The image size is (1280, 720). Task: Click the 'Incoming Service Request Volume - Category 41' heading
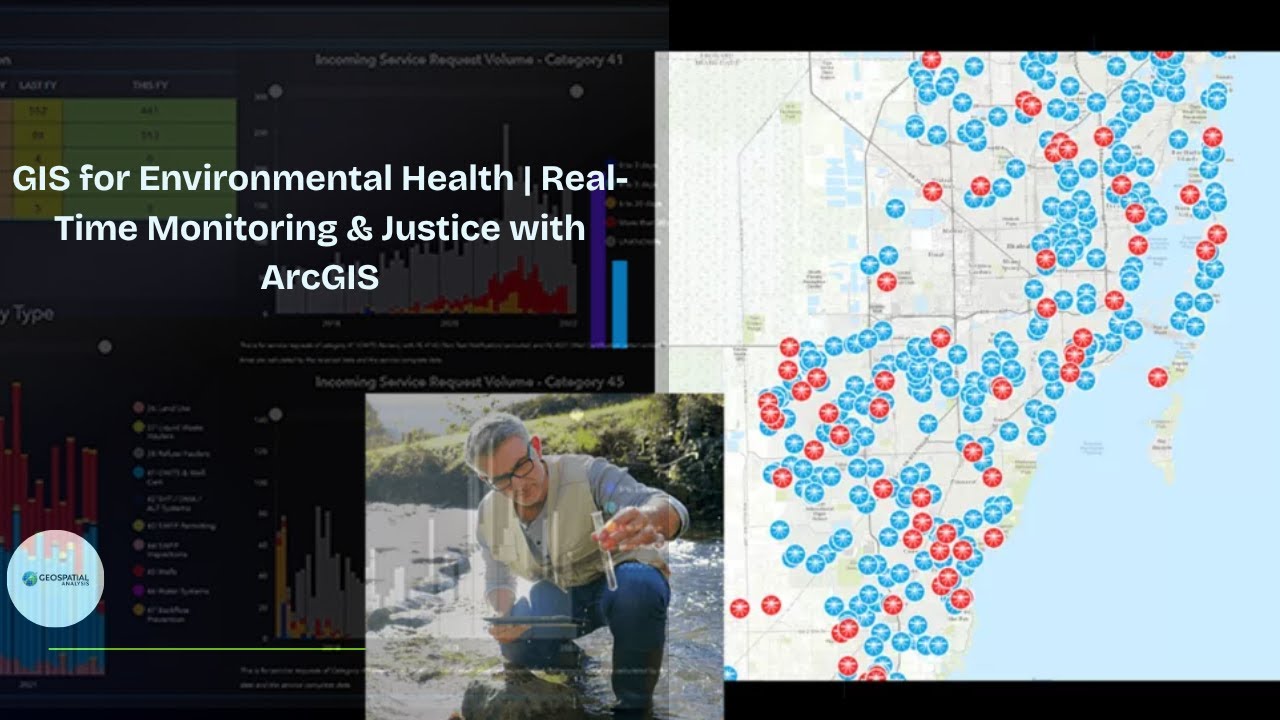tap(469, 60)
